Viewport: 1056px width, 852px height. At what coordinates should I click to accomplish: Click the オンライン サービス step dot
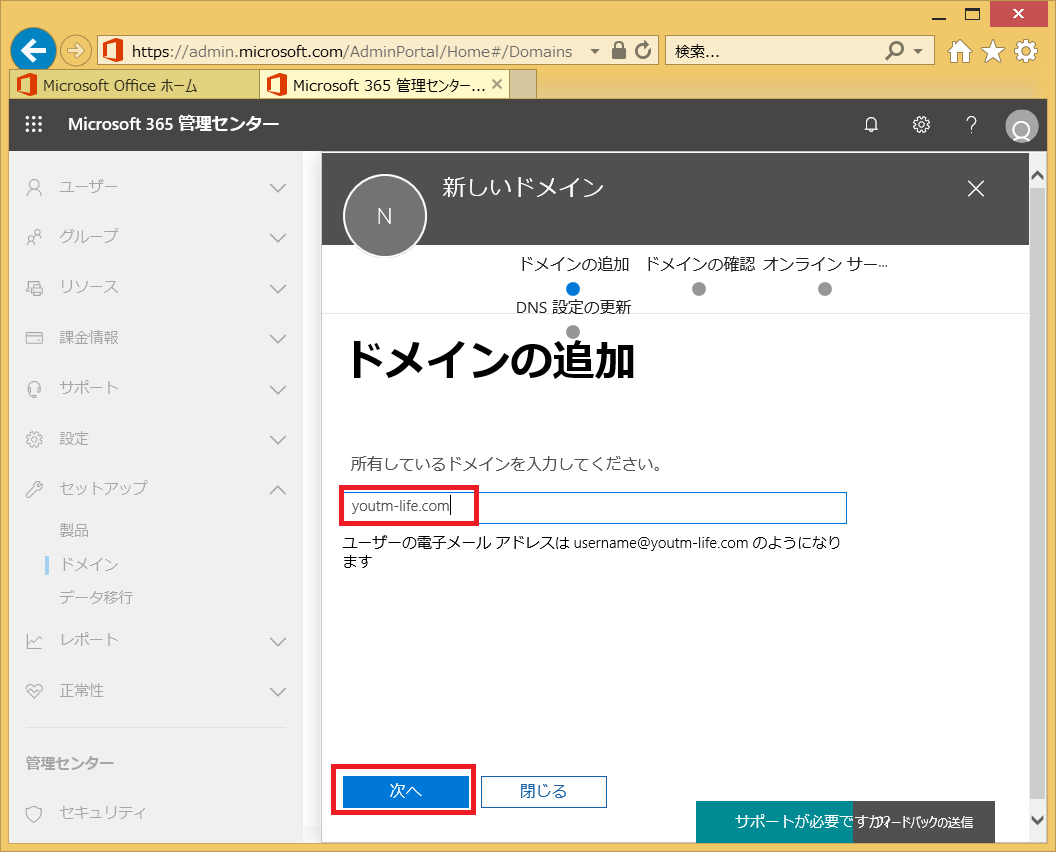tap(825, 289)
